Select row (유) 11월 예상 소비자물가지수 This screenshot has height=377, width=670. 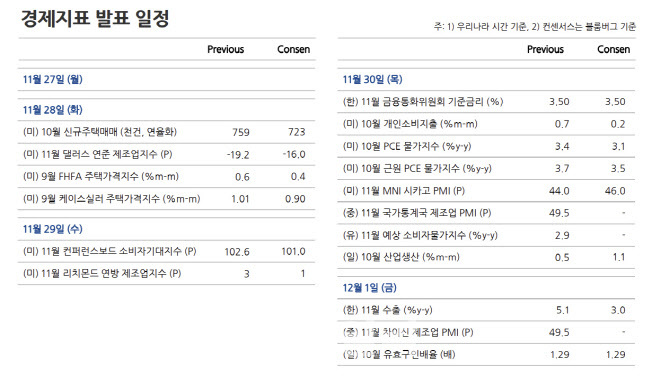coord(486,235)
